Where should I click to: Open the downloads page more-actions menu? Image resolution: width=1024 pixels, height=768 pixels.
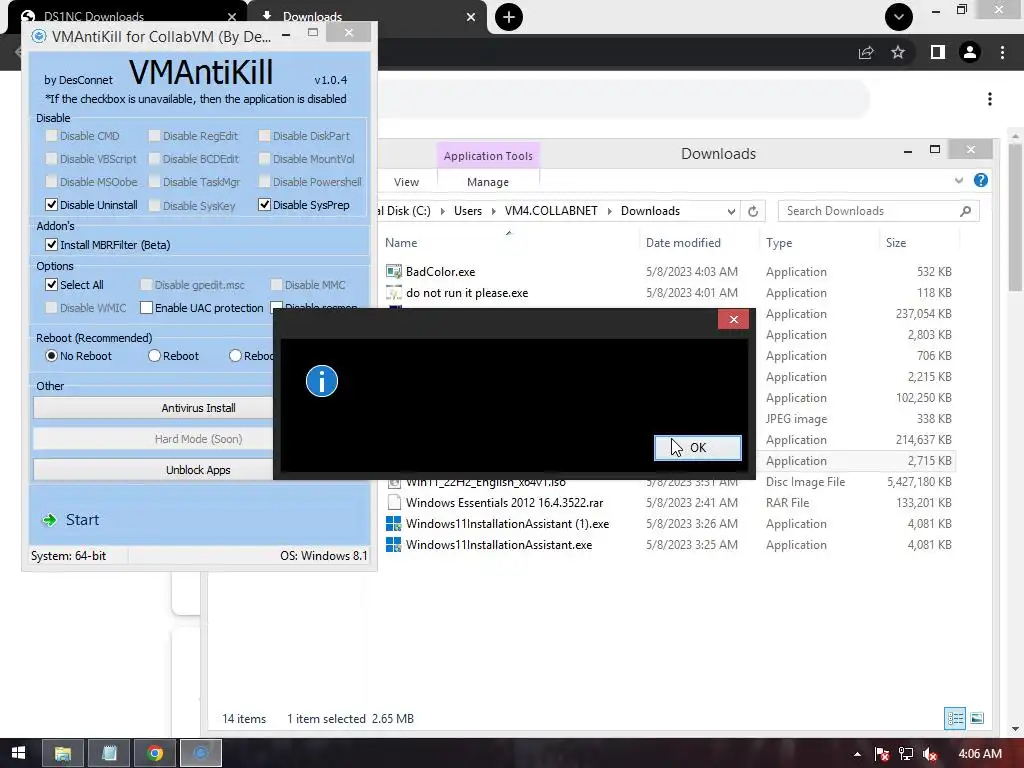click(990, 99)
